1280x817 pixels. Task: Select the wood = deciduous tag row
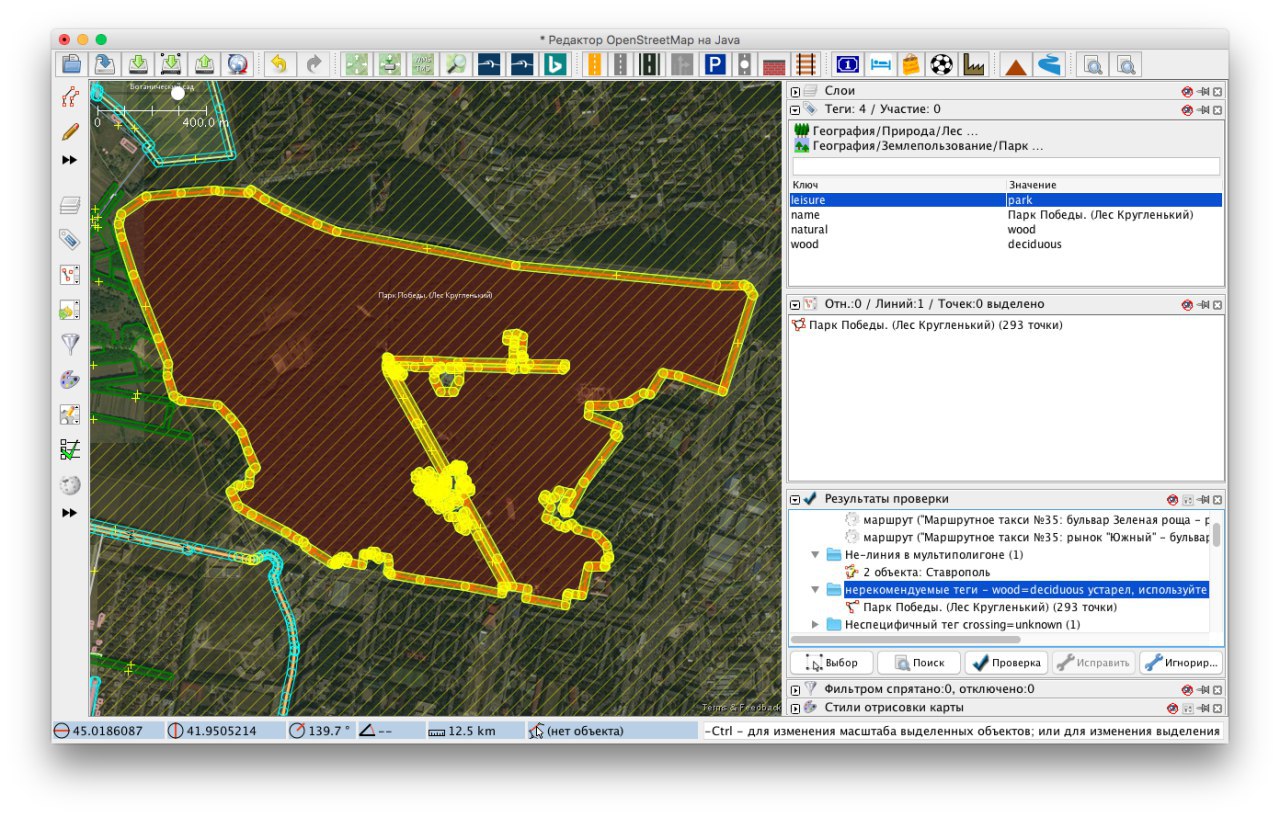point(1006,244)
